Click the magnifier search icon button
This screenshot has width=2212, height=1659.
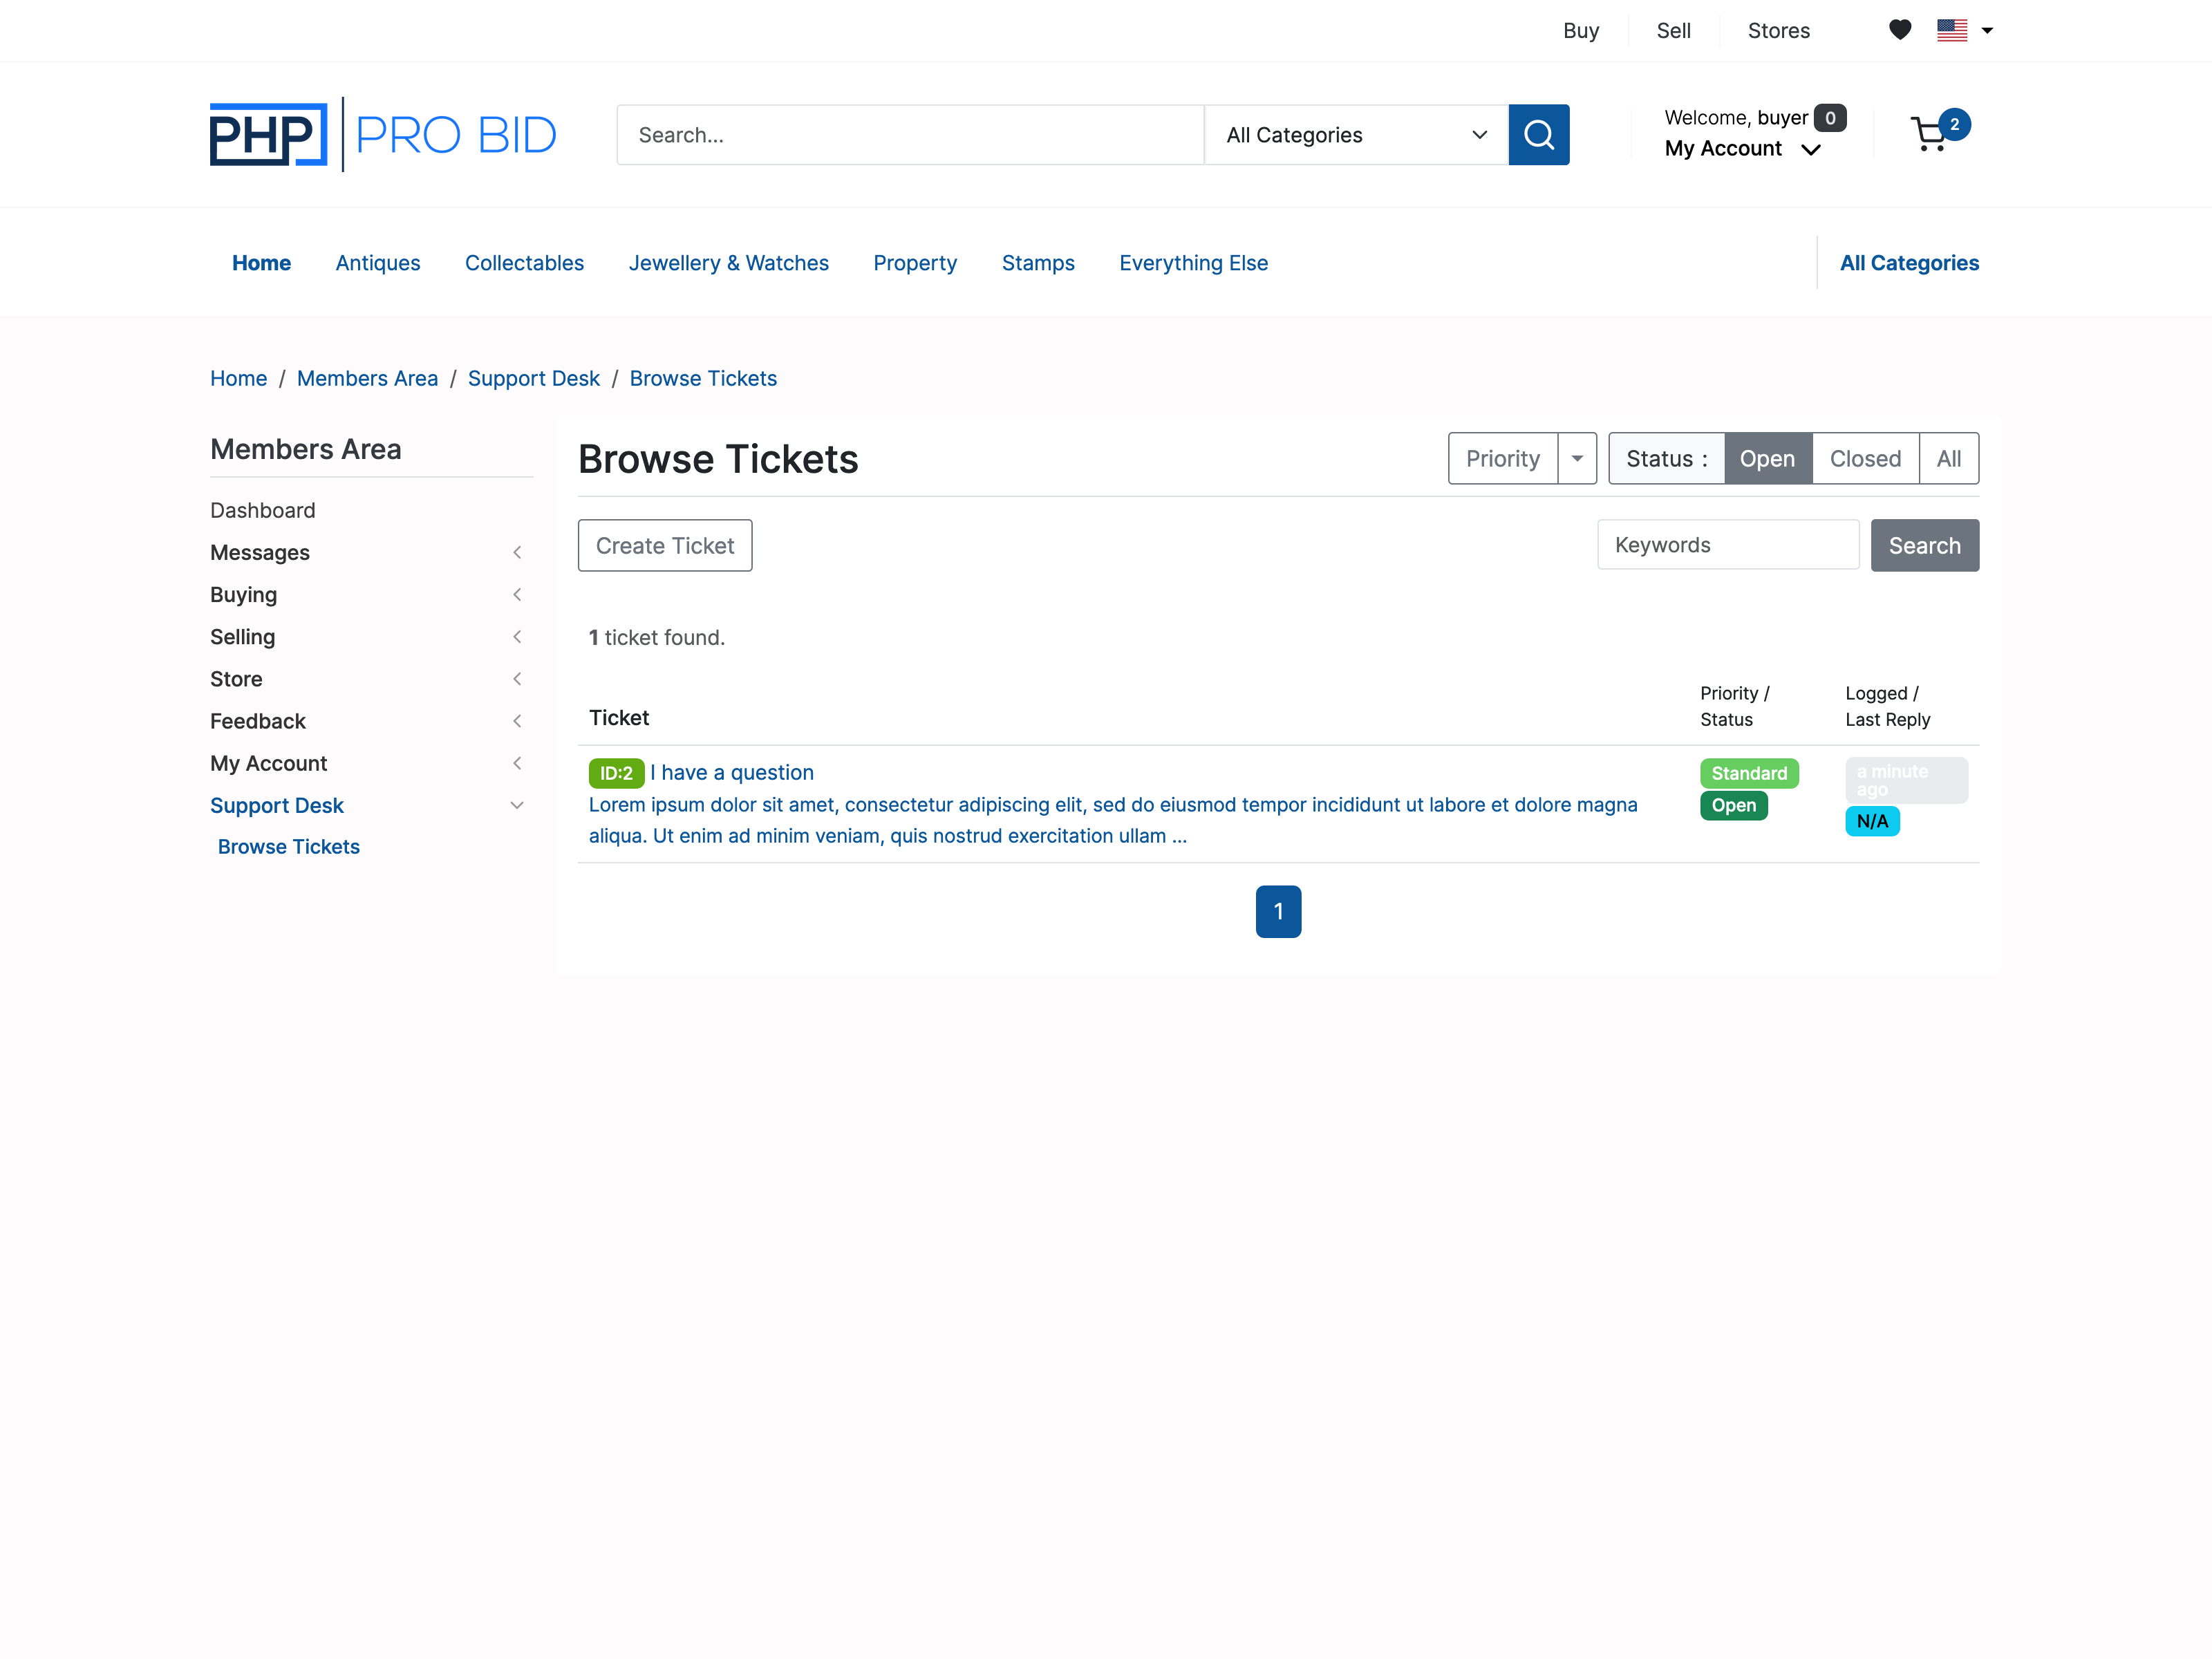click(x=1538, y=135)
